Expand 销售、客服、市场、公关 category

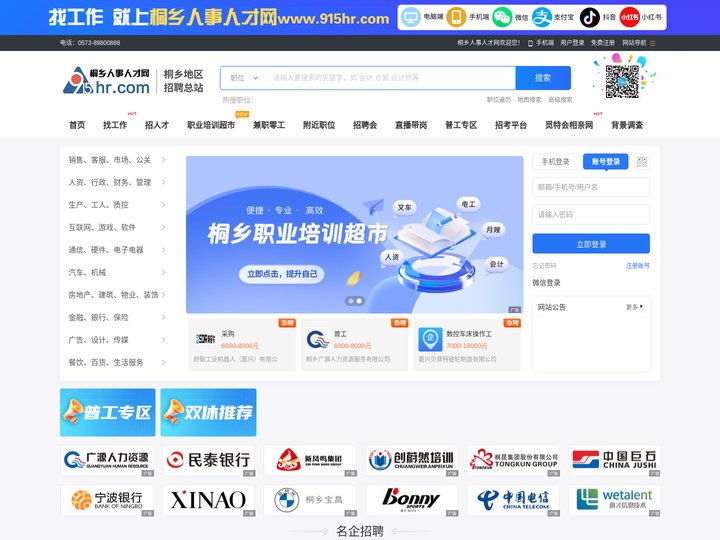(x=116, y=160)
